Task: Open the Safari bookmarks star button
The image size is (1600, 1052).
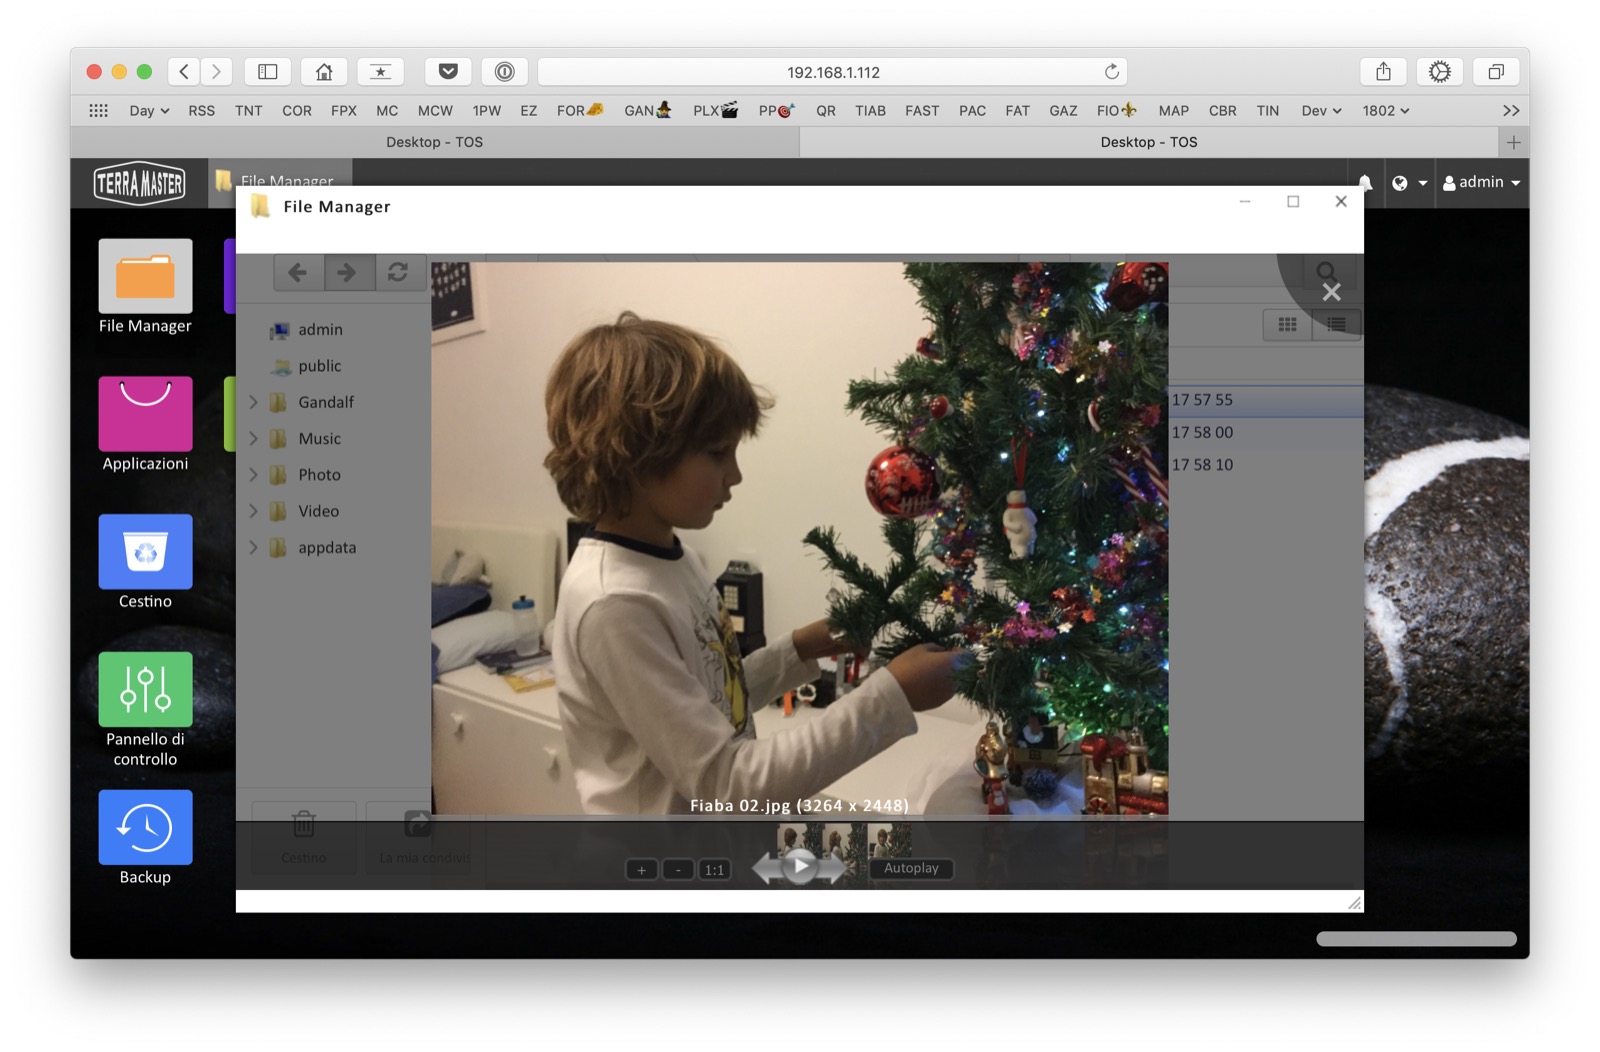Action: click(x=380, y=71)
